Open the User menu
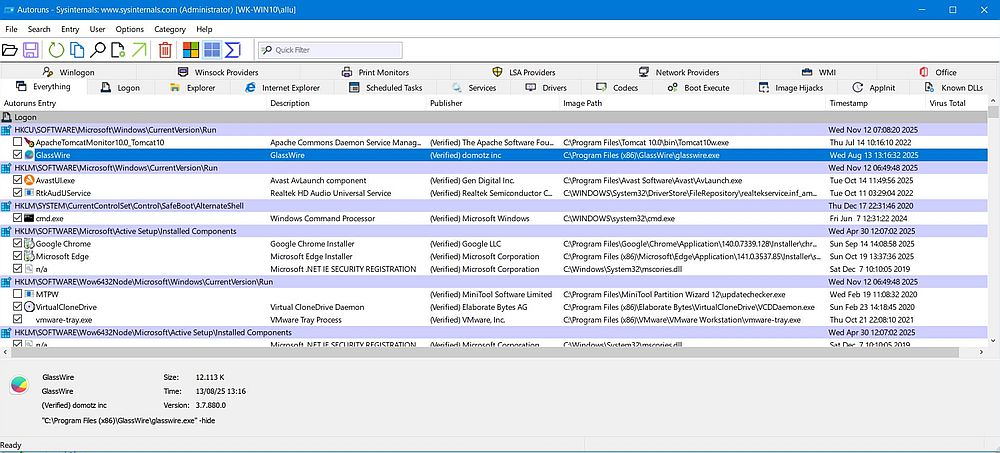This screenshot has width=1000, height=453. [98, 29]
